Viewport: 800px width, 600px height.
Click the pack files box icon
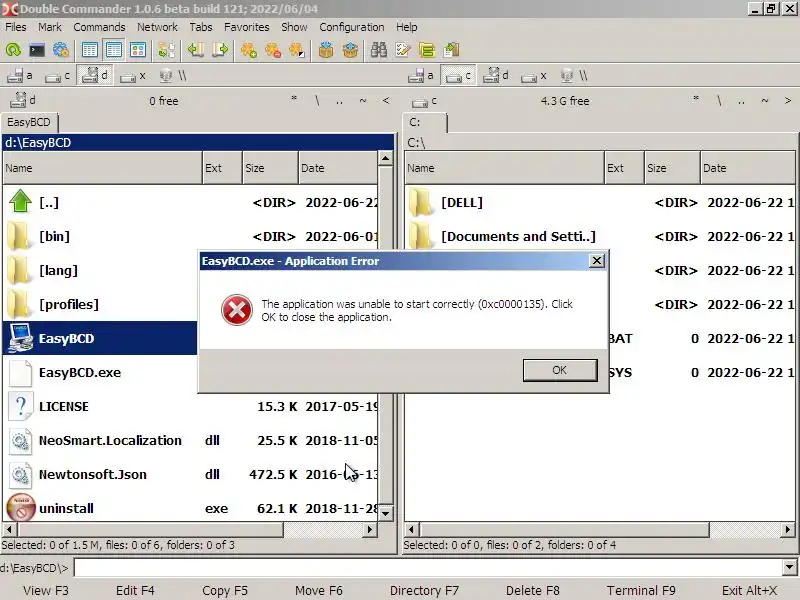[x=326, y=50]
